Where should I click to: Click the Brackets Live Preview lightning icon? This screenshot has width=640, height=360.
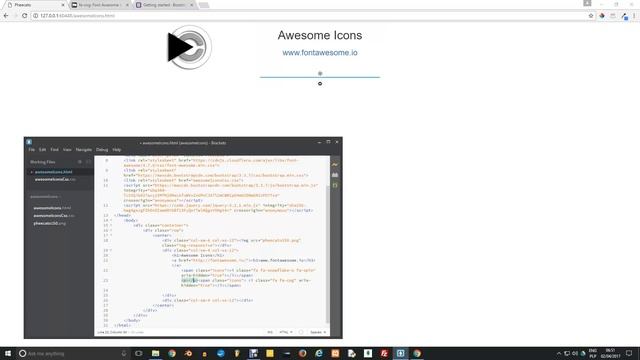[335, 164]
